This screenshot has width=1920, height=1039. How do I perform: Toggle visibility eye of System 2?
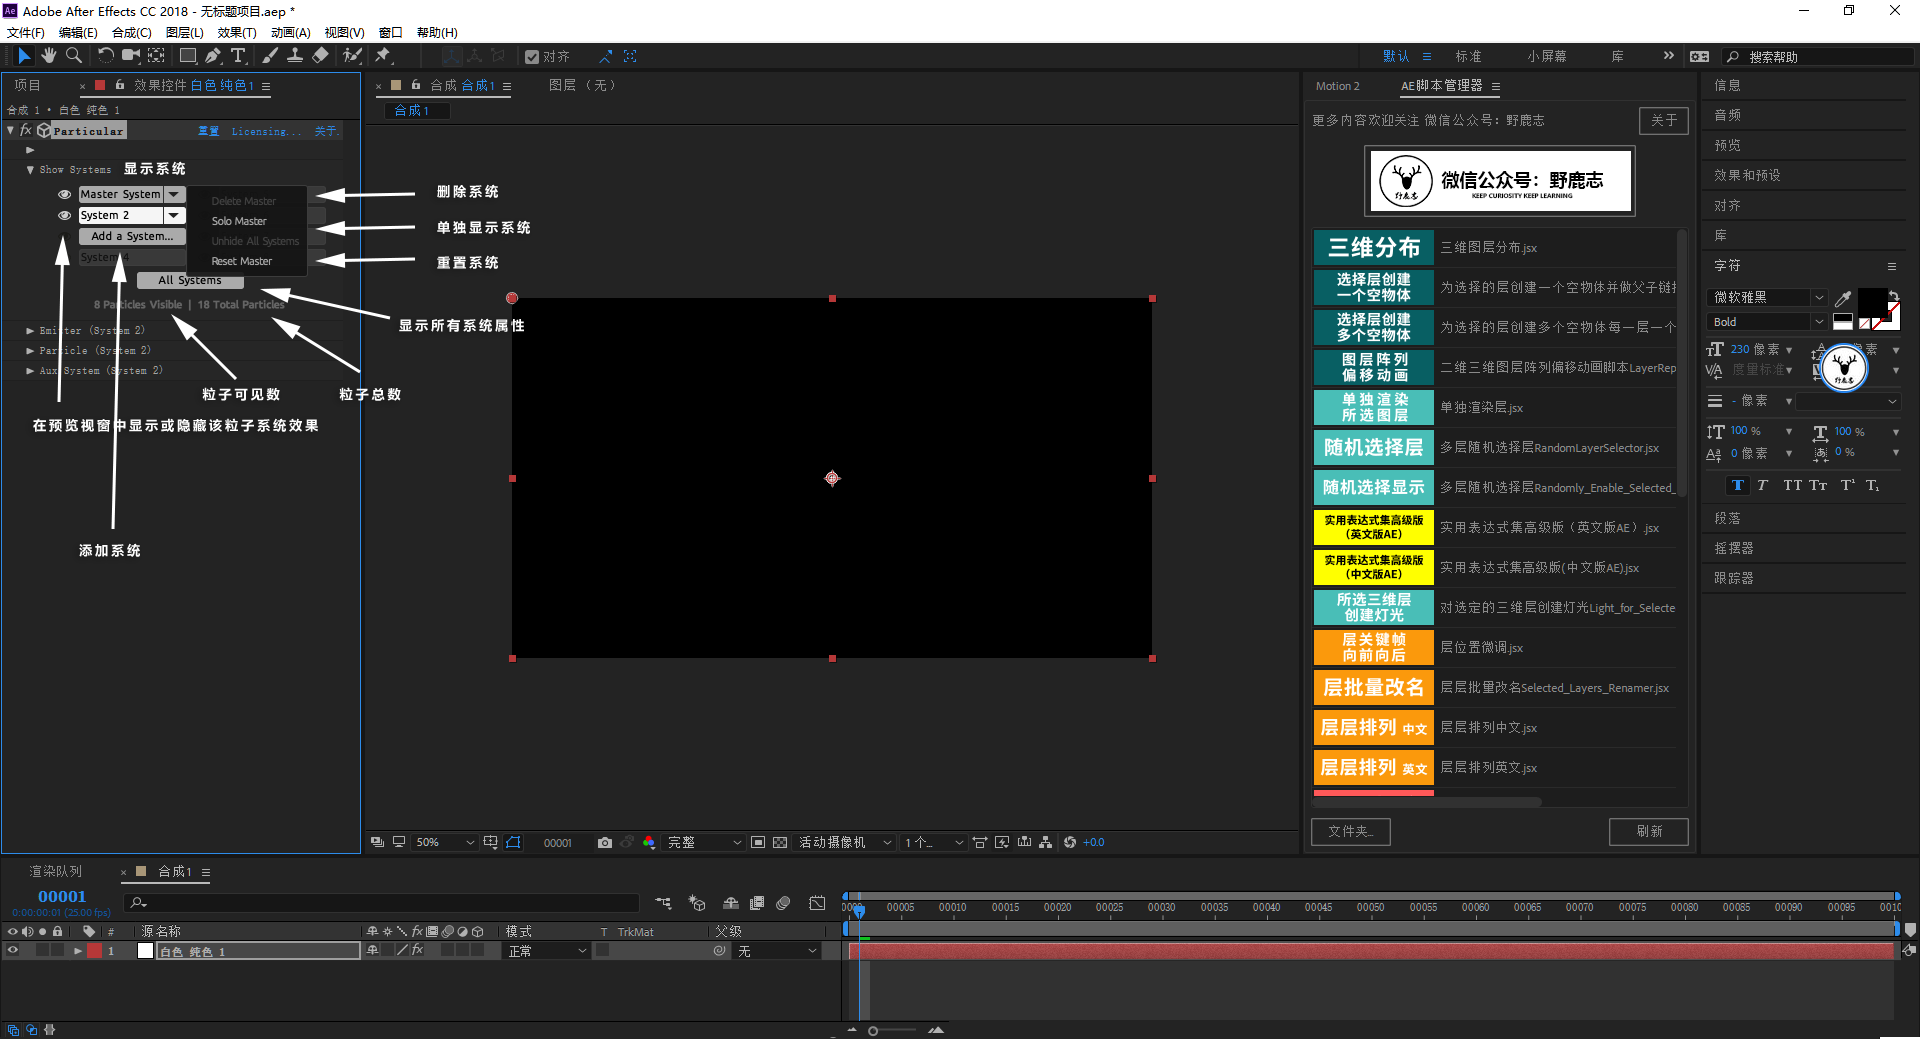65,215
